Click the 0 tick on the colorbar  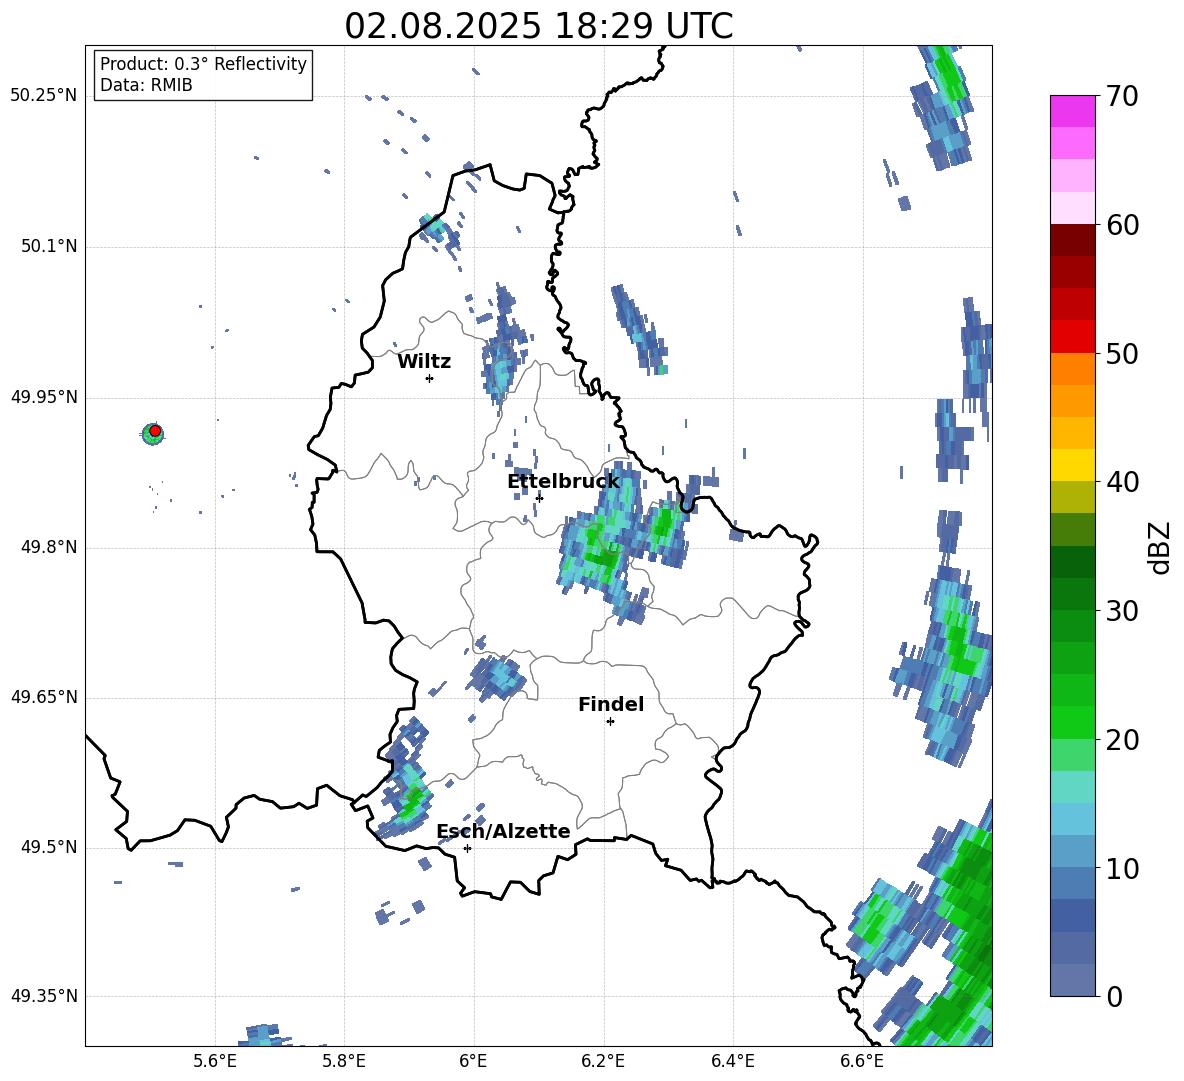[1114, 997]
